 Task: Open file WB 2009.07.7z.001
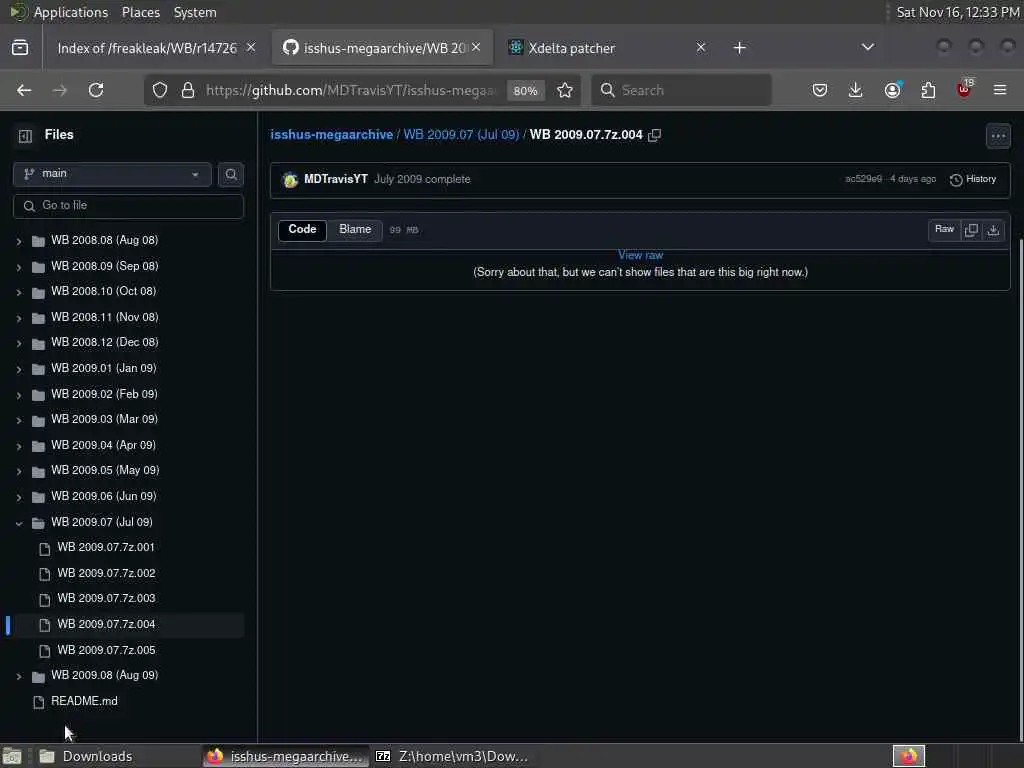[x=106, y=547]
